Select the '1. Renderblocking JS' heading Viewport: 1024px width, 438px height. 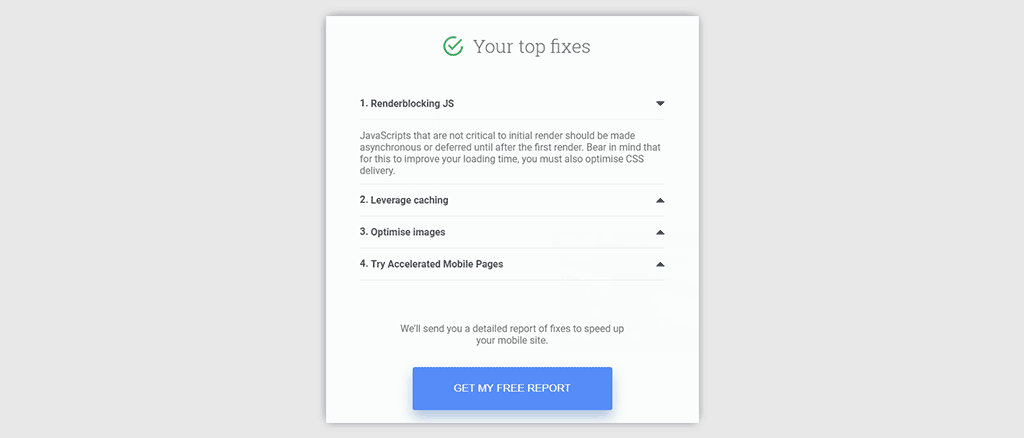407,103
